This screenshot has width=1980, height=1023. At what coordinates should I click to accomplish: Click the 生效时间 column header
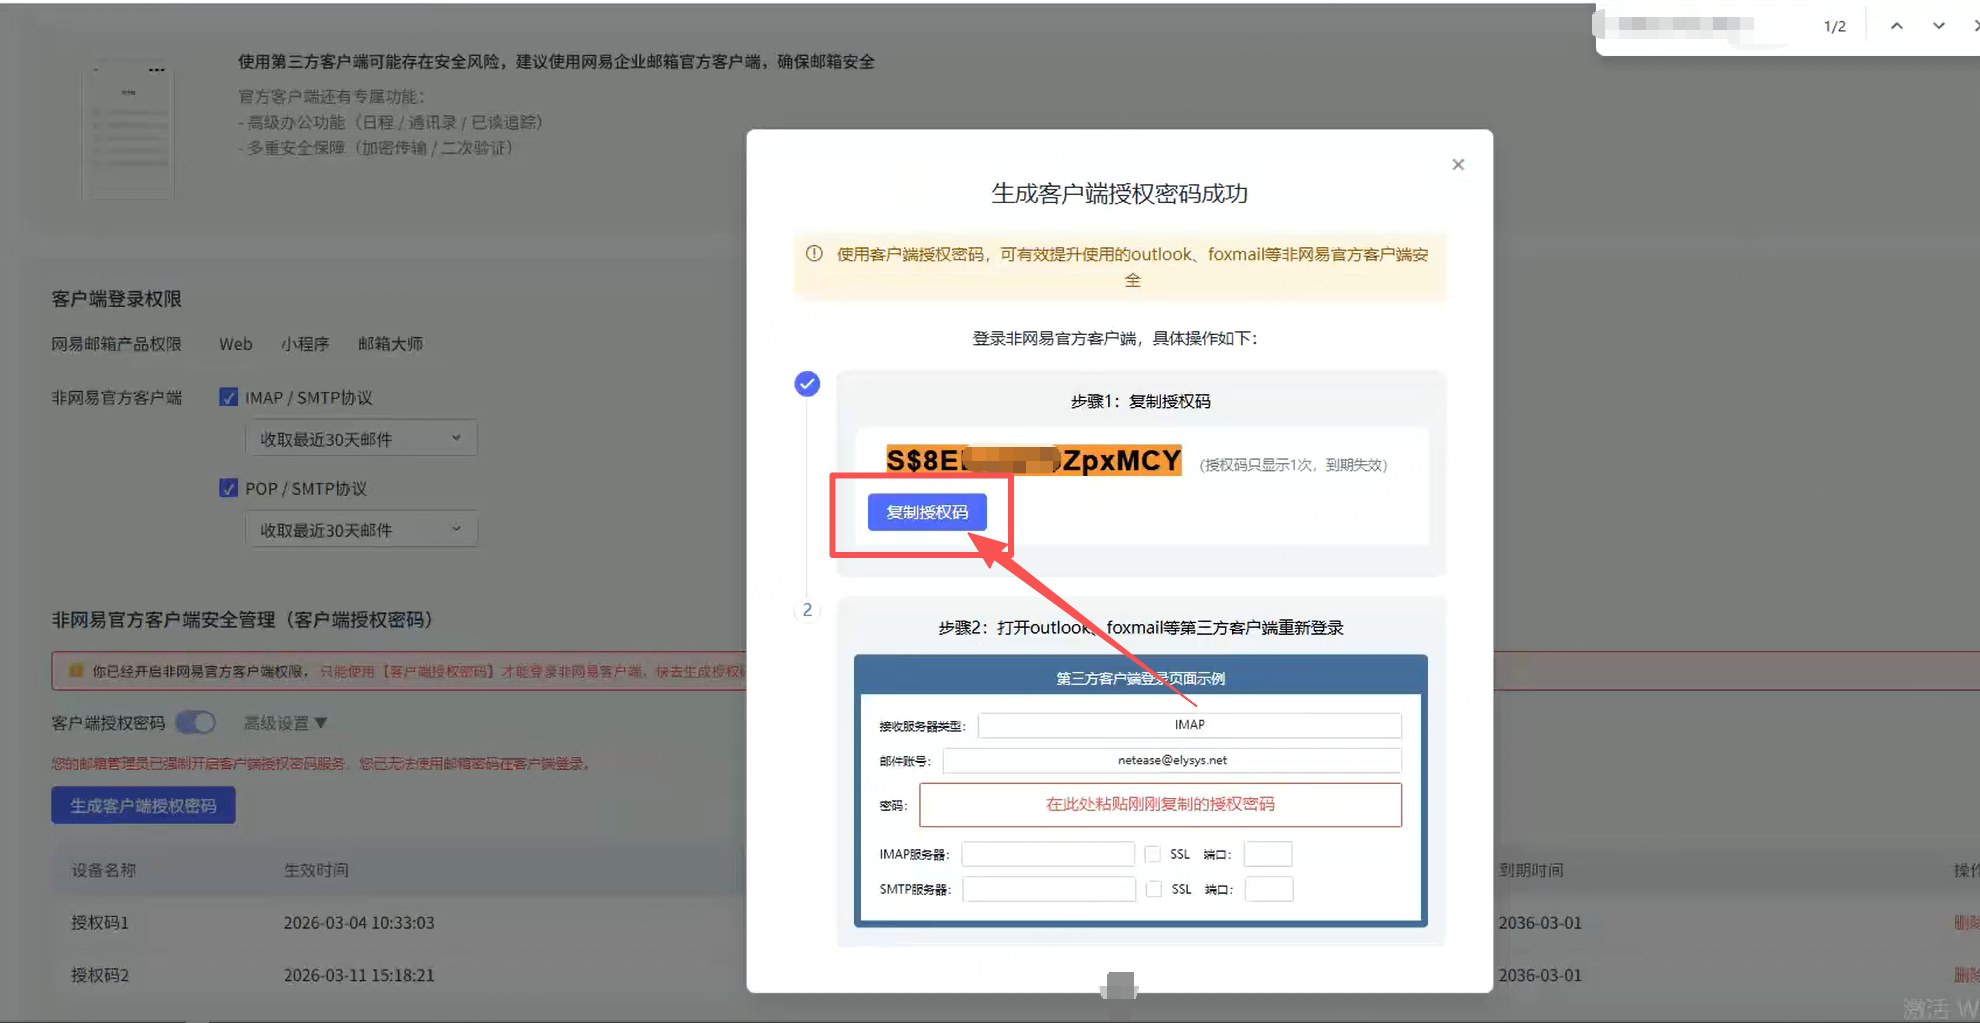(317, 871)
